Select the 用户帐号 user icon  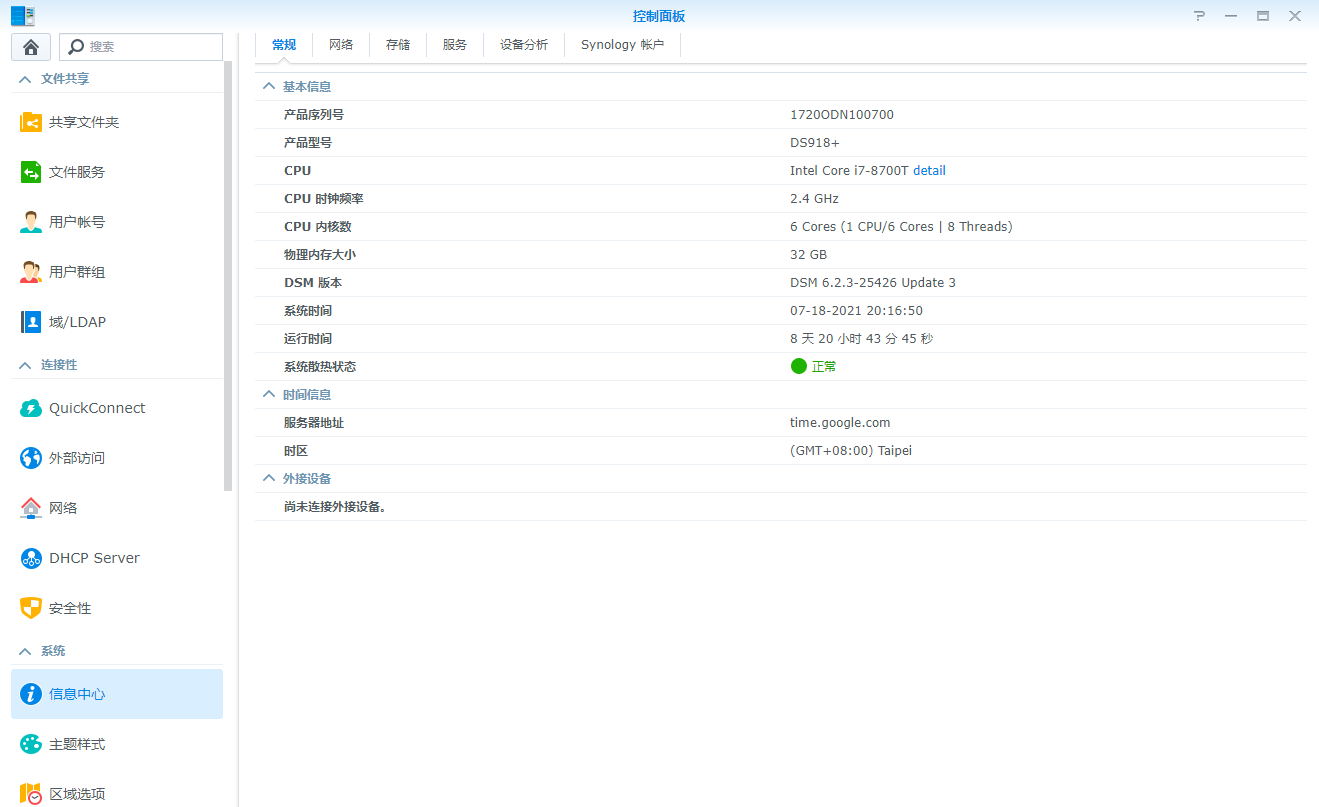pyautogui.click(x=31, y=222)
